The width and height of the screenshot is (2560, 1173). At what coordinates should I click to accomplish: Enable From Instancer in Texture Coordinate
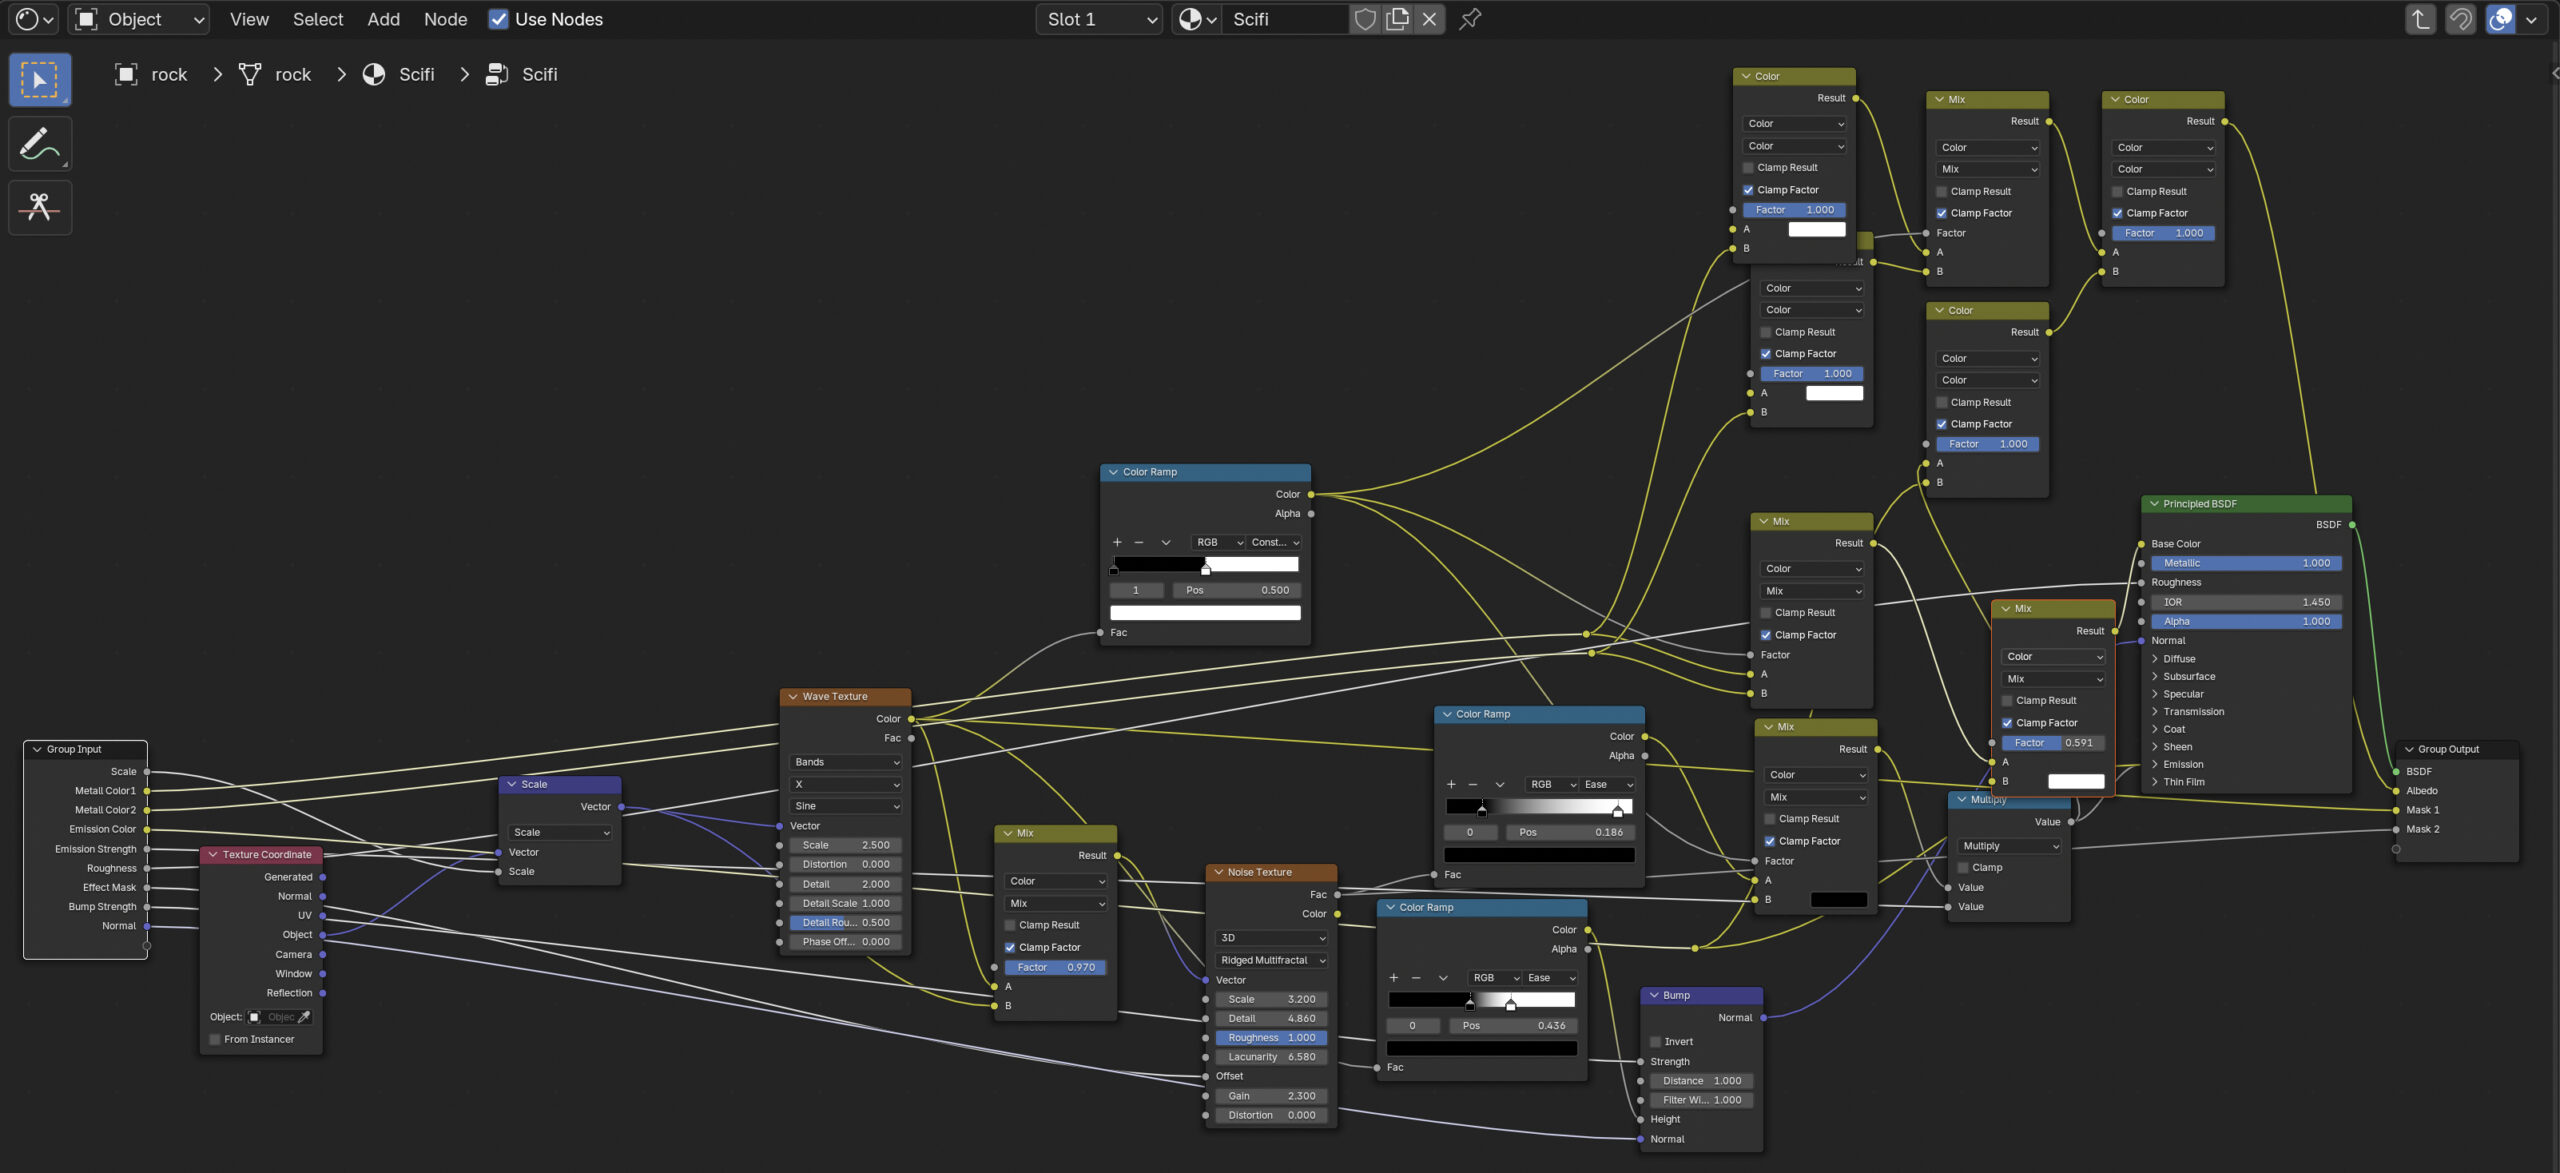pyautogui.click(x=215, y=1039)
